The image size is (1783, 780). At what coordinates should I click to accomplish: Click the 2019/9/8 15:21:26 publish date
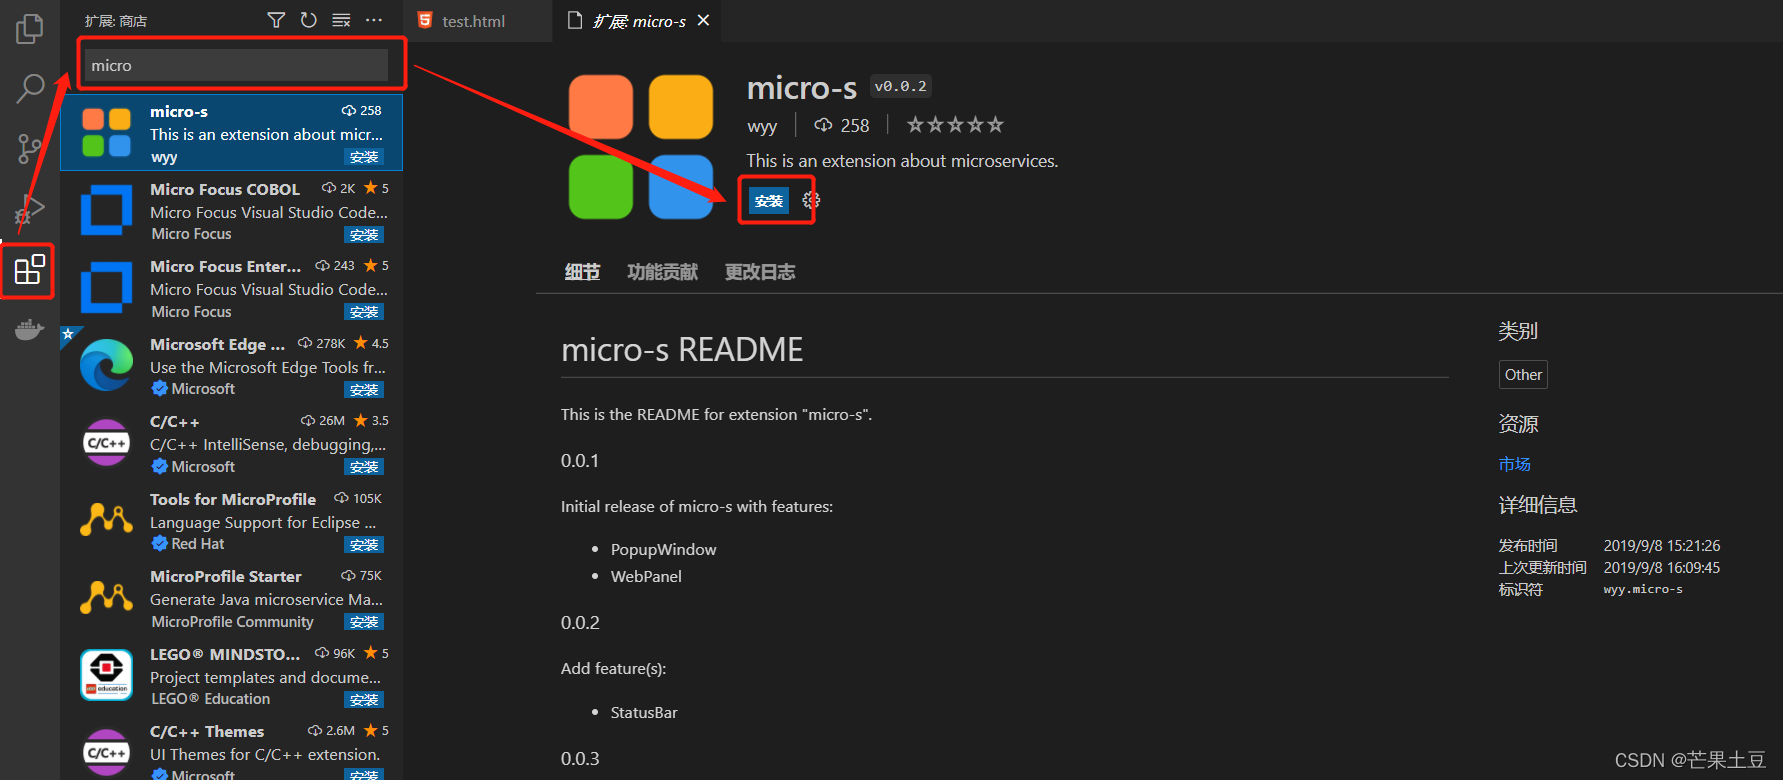(x=1662, y=546)
